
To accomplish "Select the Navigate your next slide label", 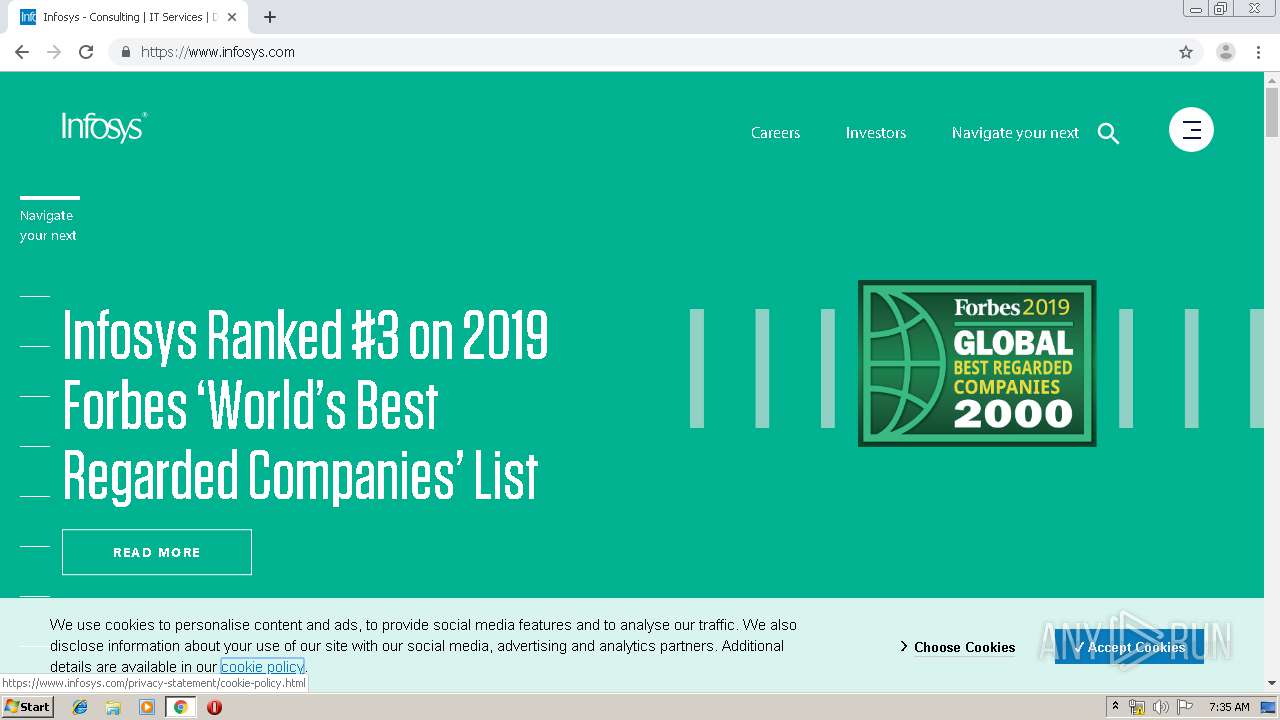I will (x=48, y=225).
